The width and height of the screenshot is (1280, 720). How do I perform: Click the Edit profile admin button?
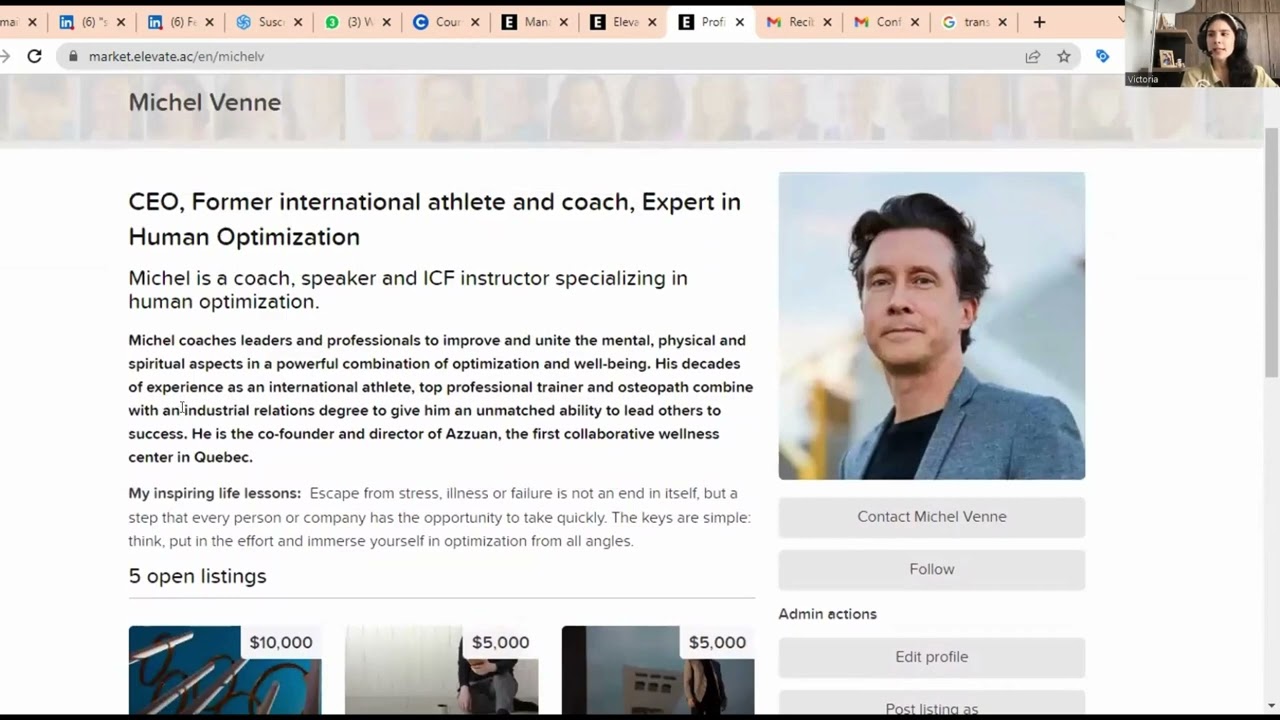pyautogui.click(x=932, y=657)
